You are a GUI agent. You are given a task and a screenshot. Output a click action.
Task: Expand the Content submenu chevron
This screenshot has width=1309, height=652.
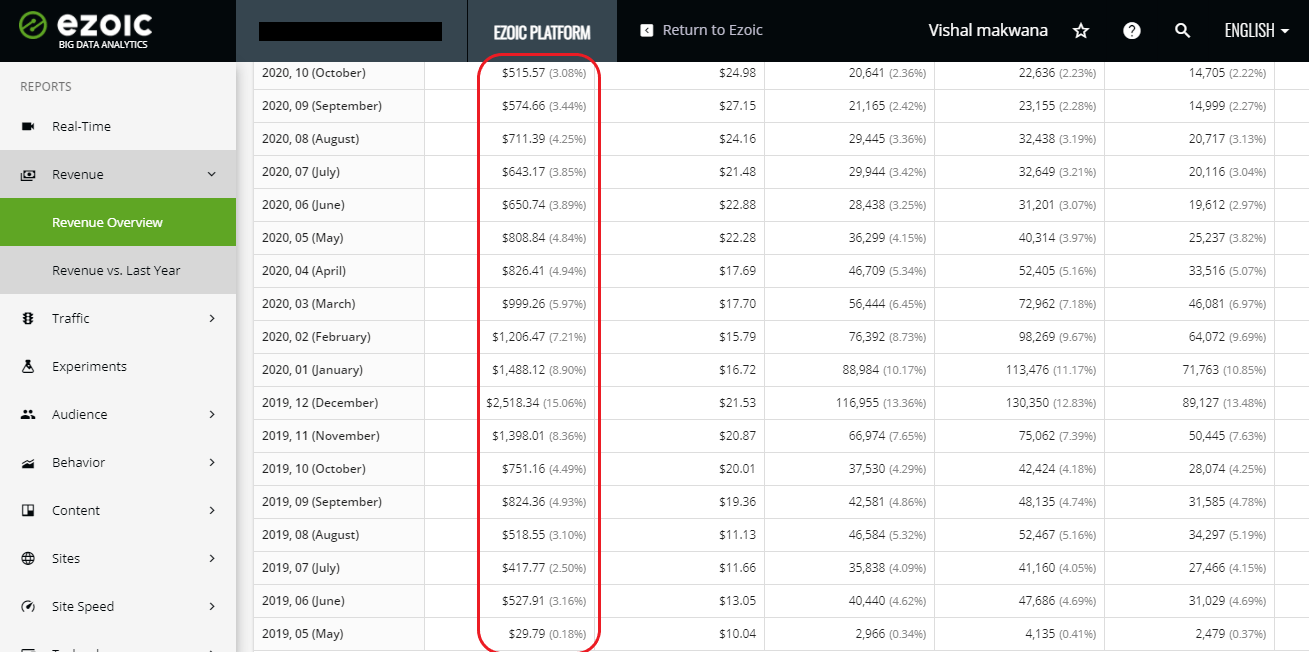click(211, 510)
